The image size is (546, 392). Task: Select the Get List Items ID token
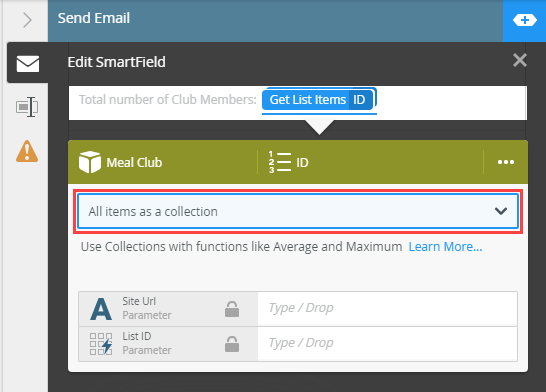click(x=318, y=100)
